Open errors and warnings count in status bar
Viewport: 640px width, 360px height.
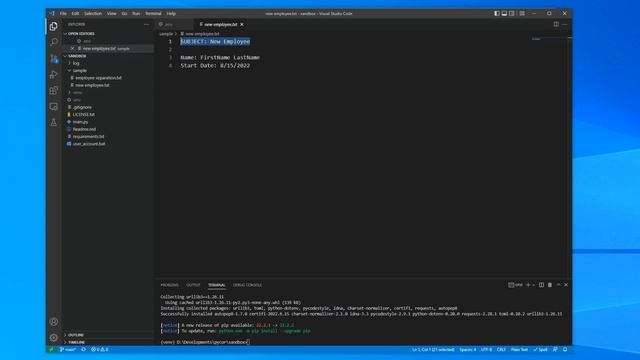[x=100, y=349]
